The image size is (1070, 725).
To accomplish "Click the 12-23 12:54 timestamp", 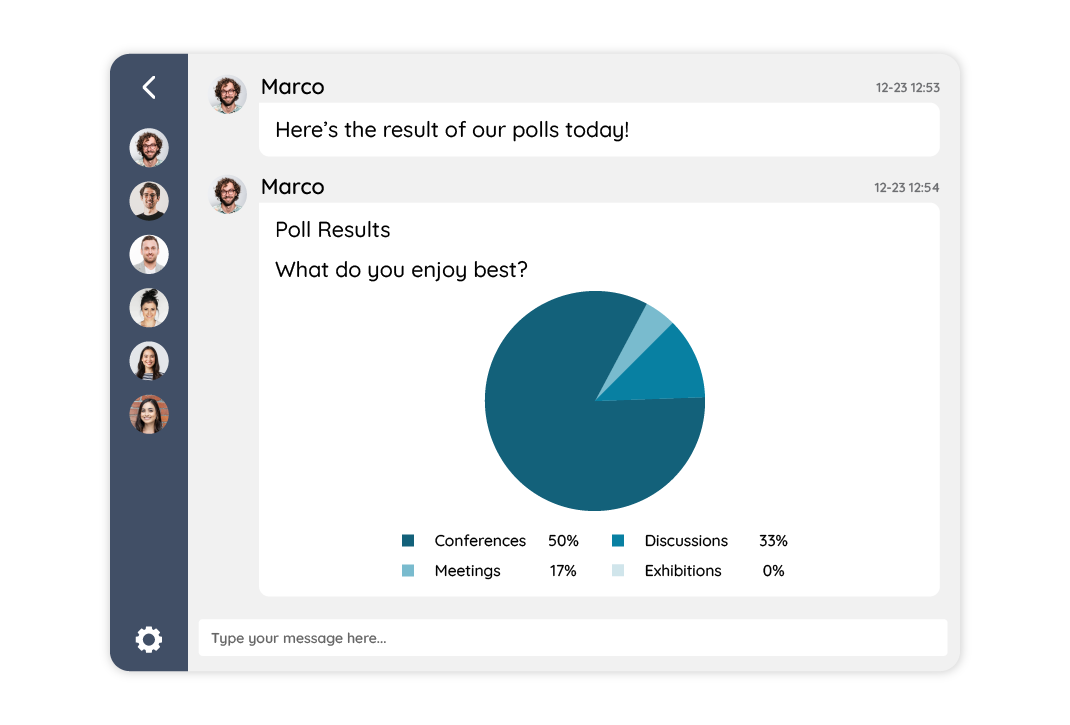I will tap(906, 188).
